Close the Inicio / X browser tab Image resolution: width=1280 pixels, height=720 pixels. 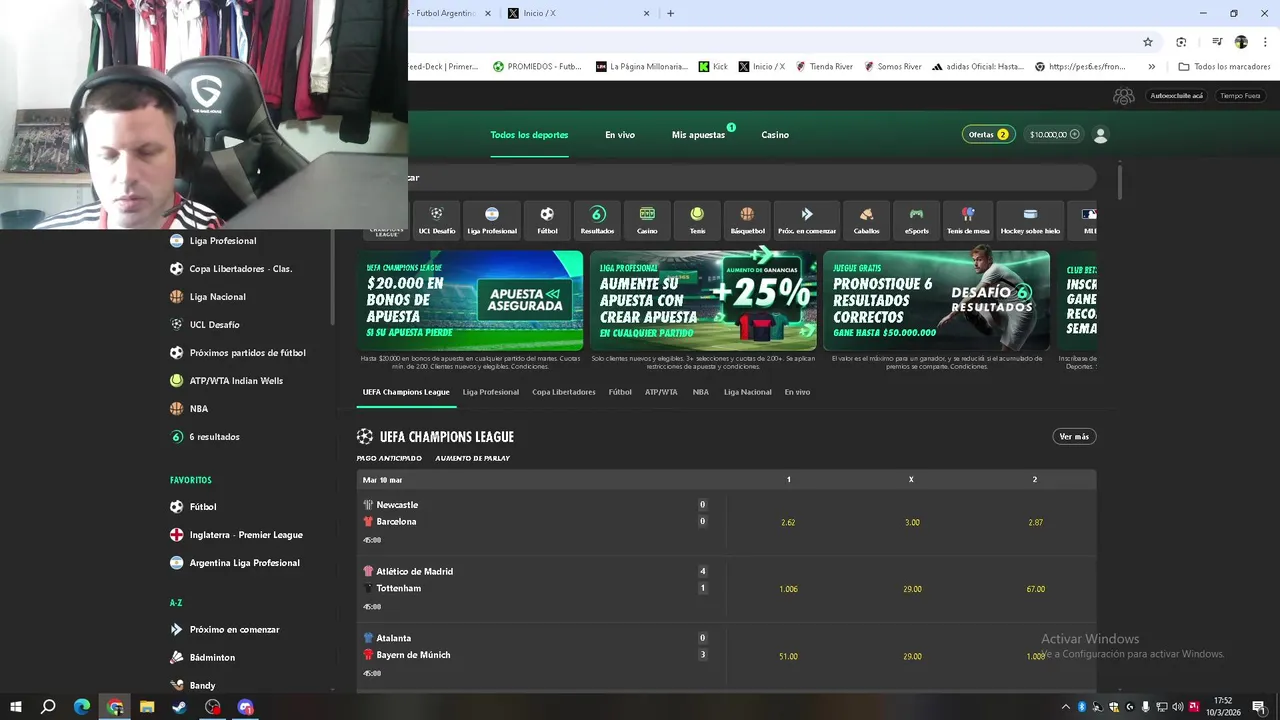tap(646, 13)
